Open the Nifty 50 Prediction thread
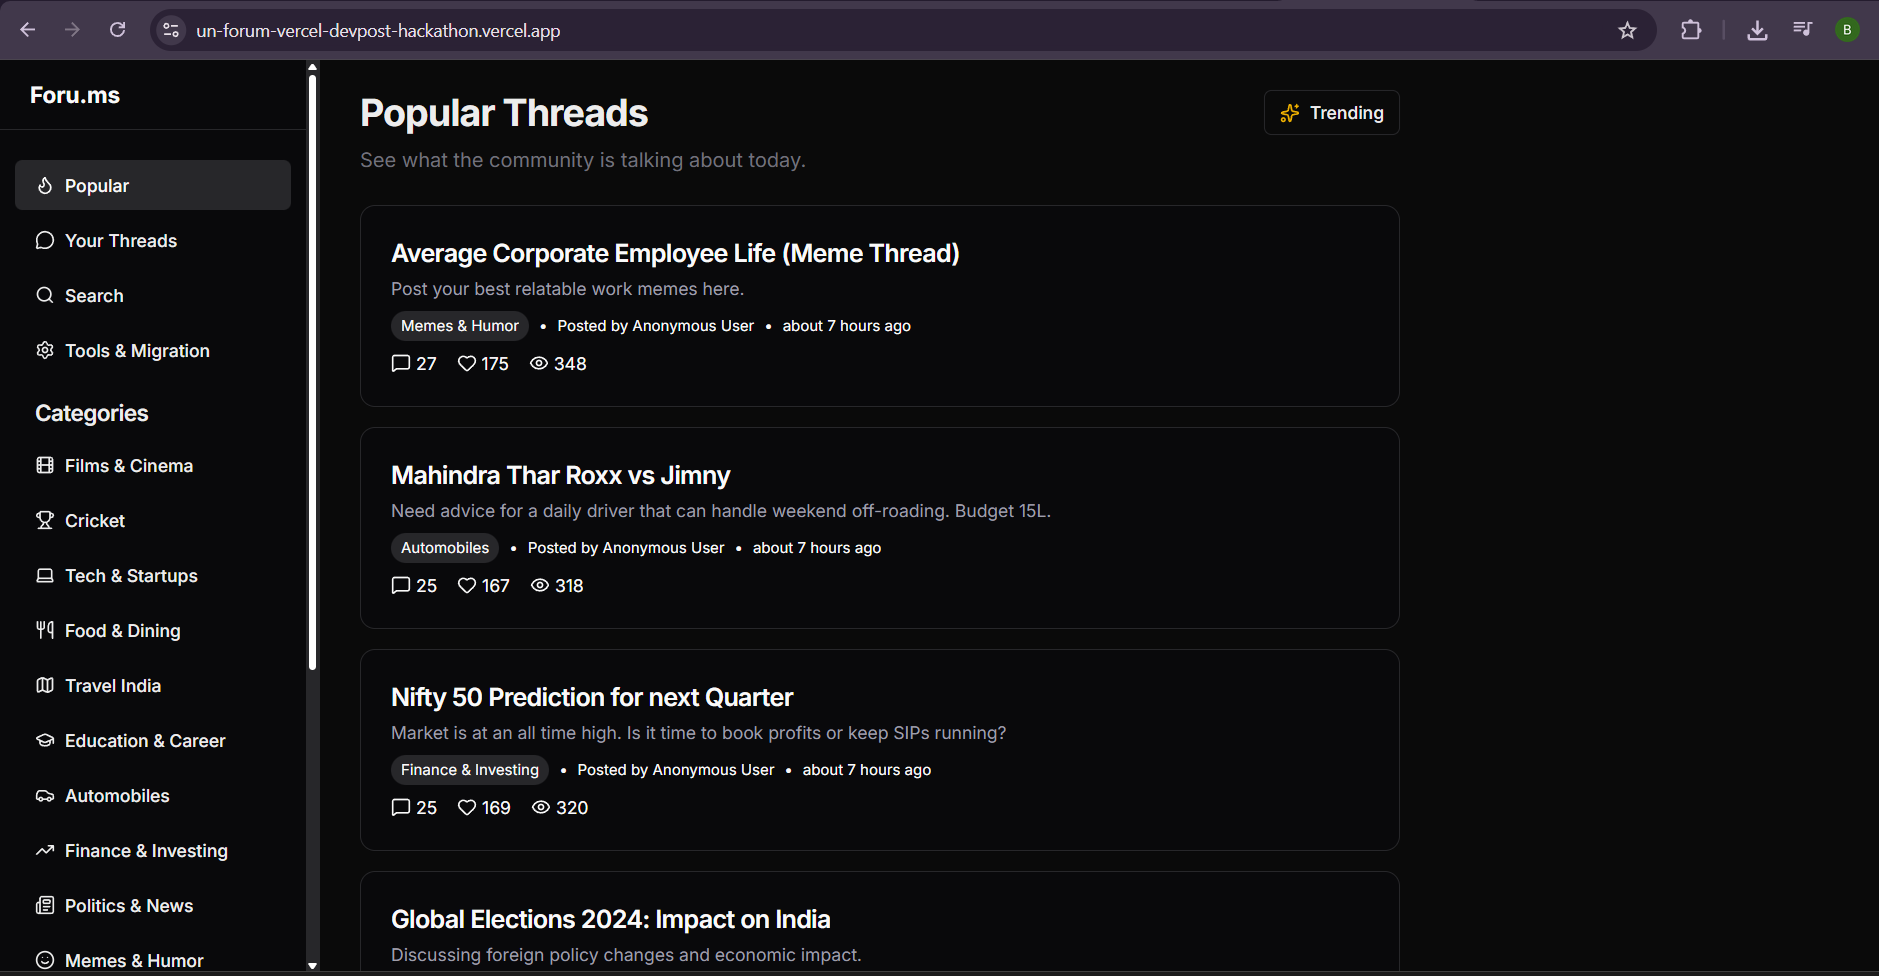 click(592, 697)
